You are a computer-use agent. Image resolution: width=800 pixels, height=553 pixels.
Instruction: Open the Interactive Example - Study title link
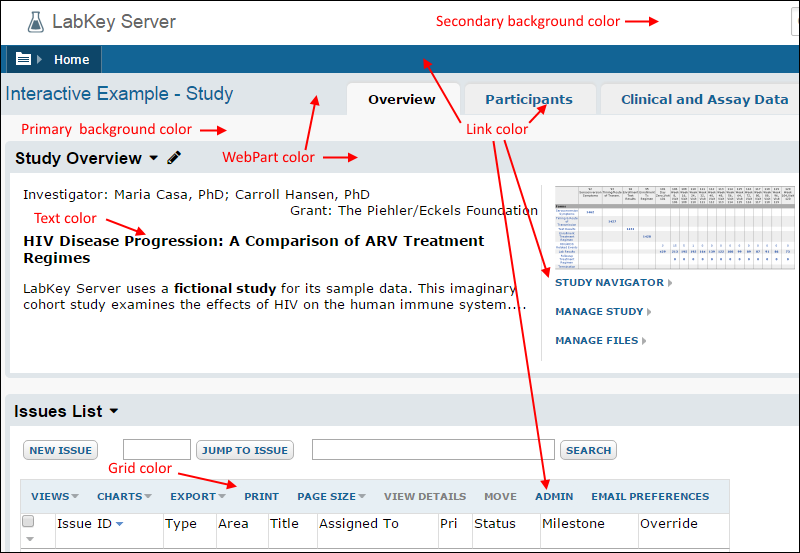click(119, 94)
